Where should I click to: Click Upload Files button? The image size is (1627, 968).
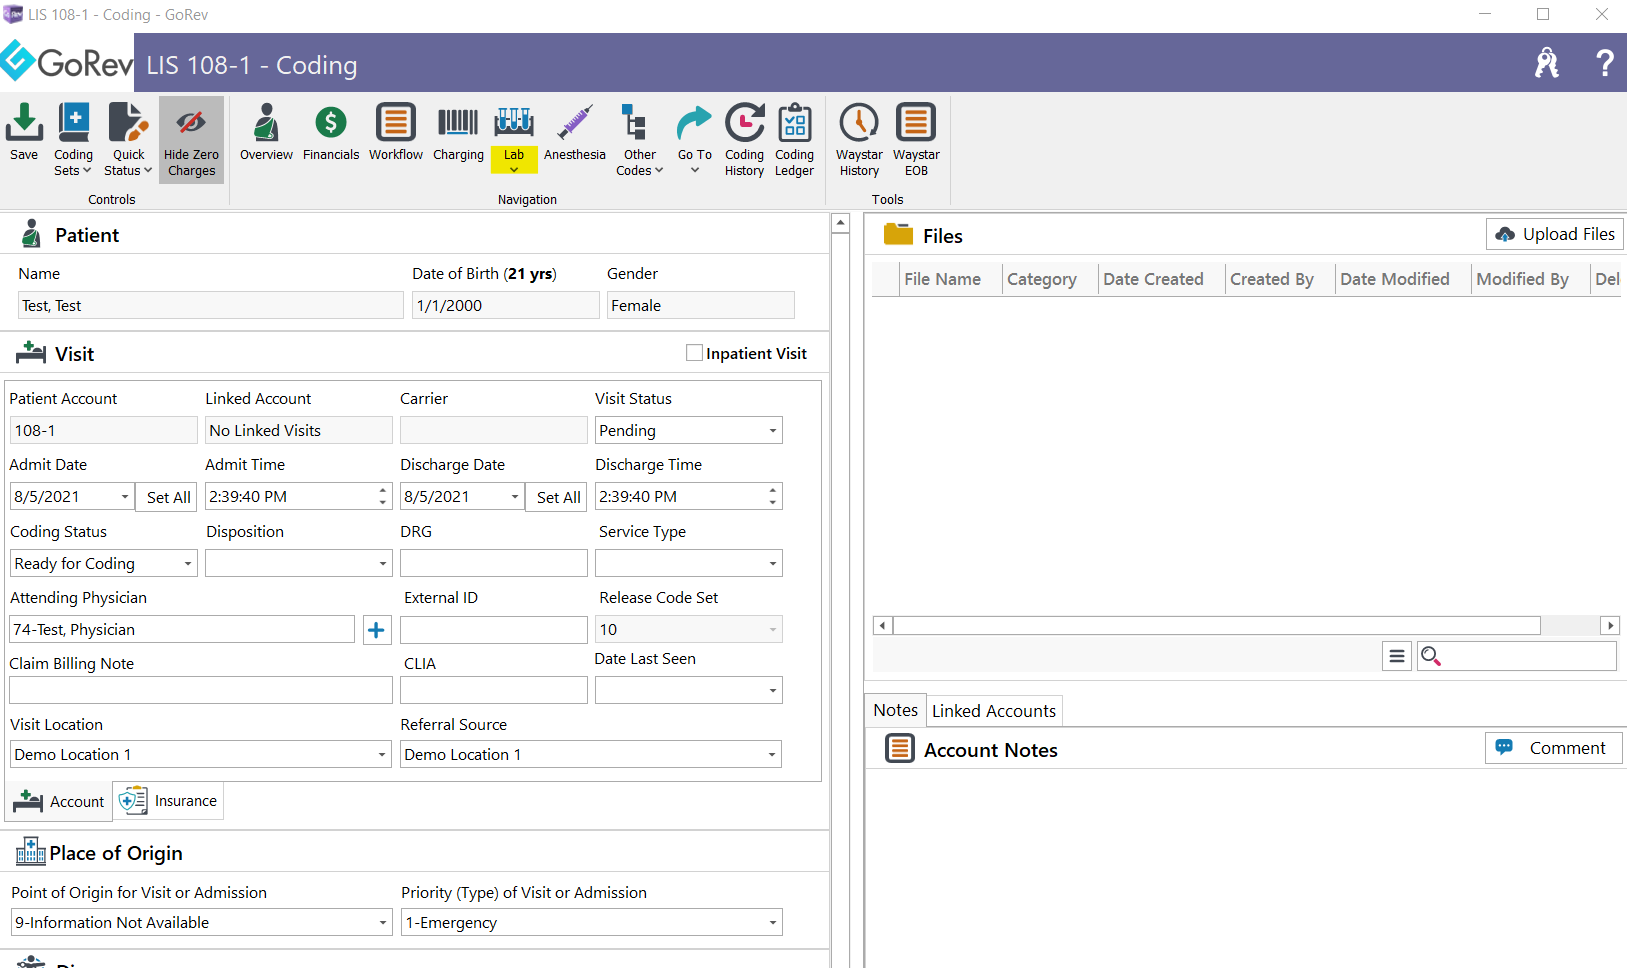1555,234
